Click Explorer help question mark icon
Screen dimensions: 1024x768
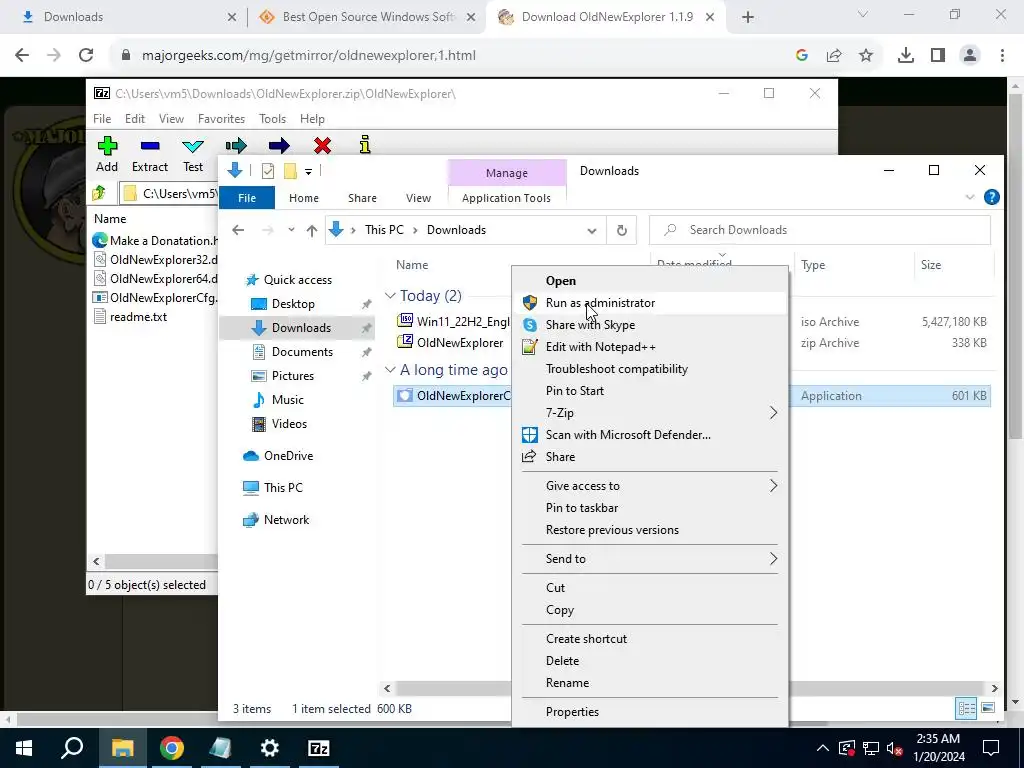[991, 197]
